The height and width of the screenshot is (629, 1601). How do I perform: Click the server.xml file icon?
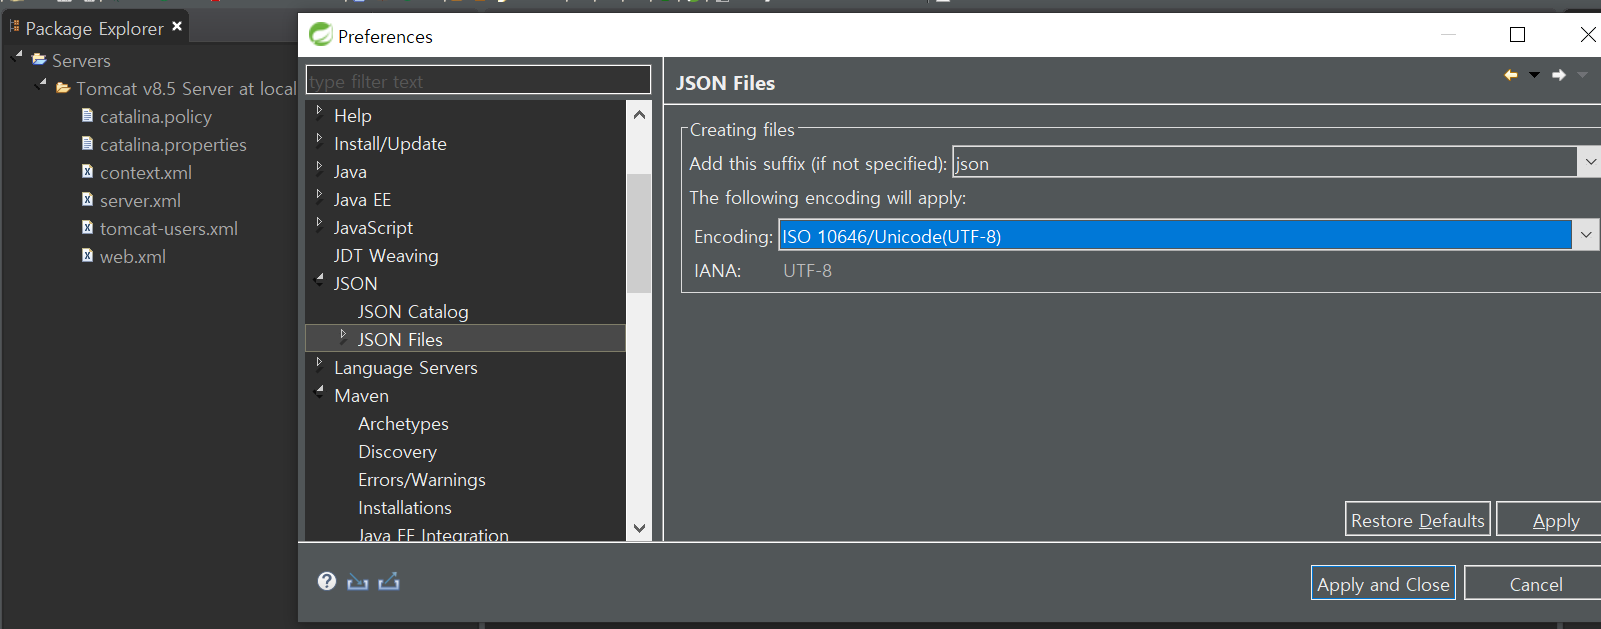[88, 200]
